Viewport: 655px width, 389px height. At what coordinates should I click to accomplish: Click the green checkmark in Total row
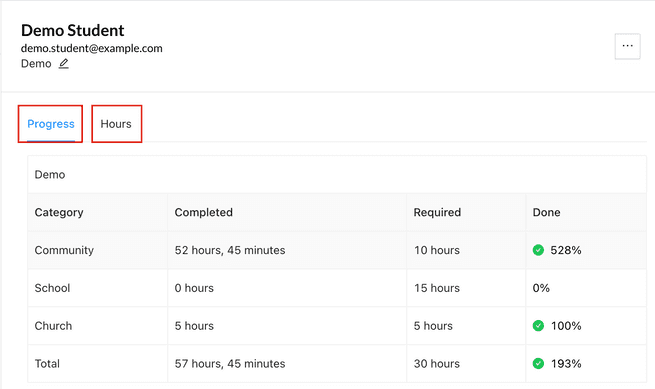(x=538, y=364)
